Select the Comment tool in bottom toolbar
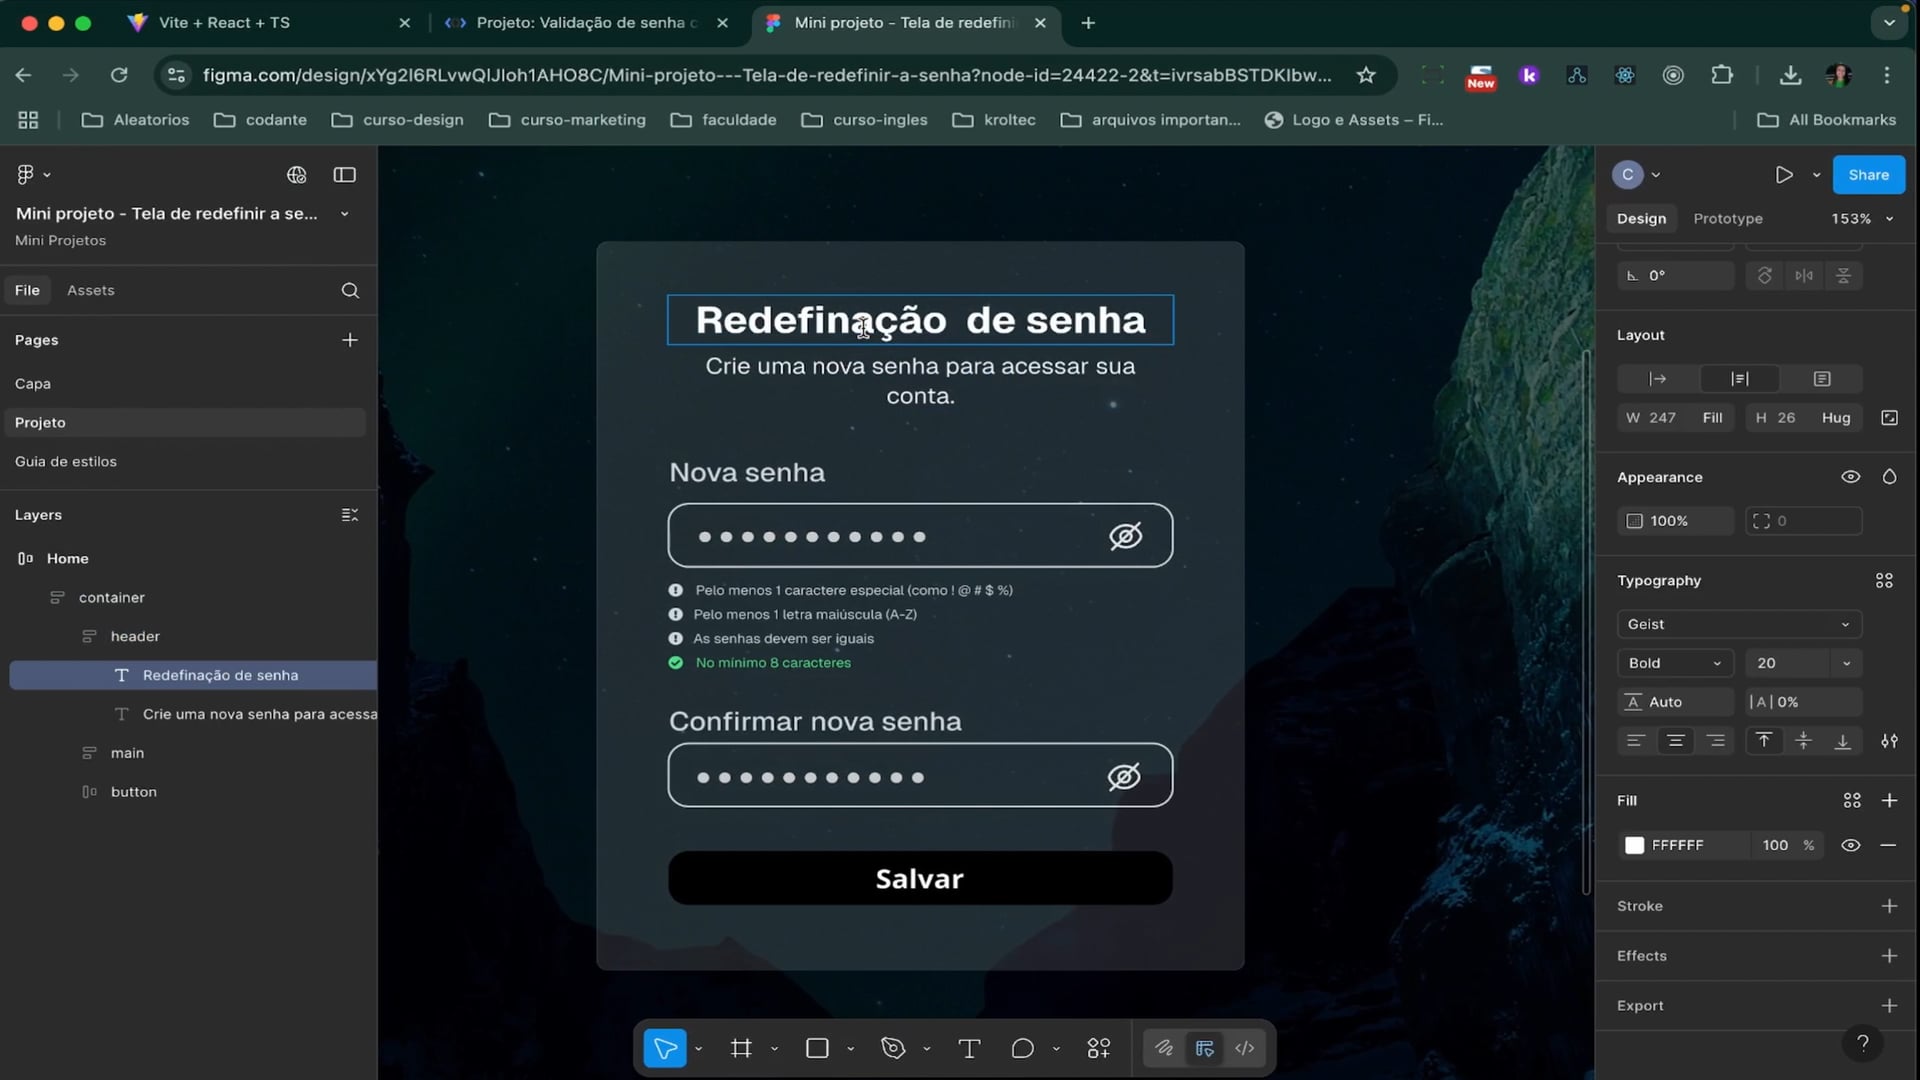This screenshot has width=1920, height=1080. pos(1022,1048)
